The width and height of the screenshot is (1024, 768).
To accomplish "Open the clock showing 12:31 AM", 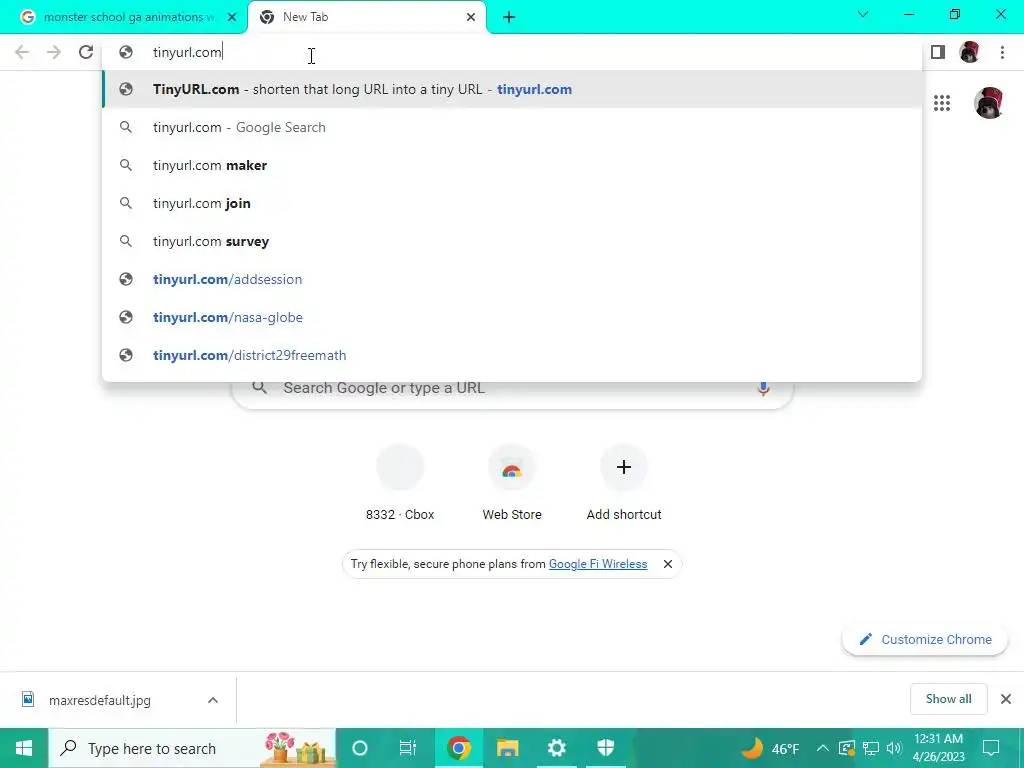I will click(938, 748).
